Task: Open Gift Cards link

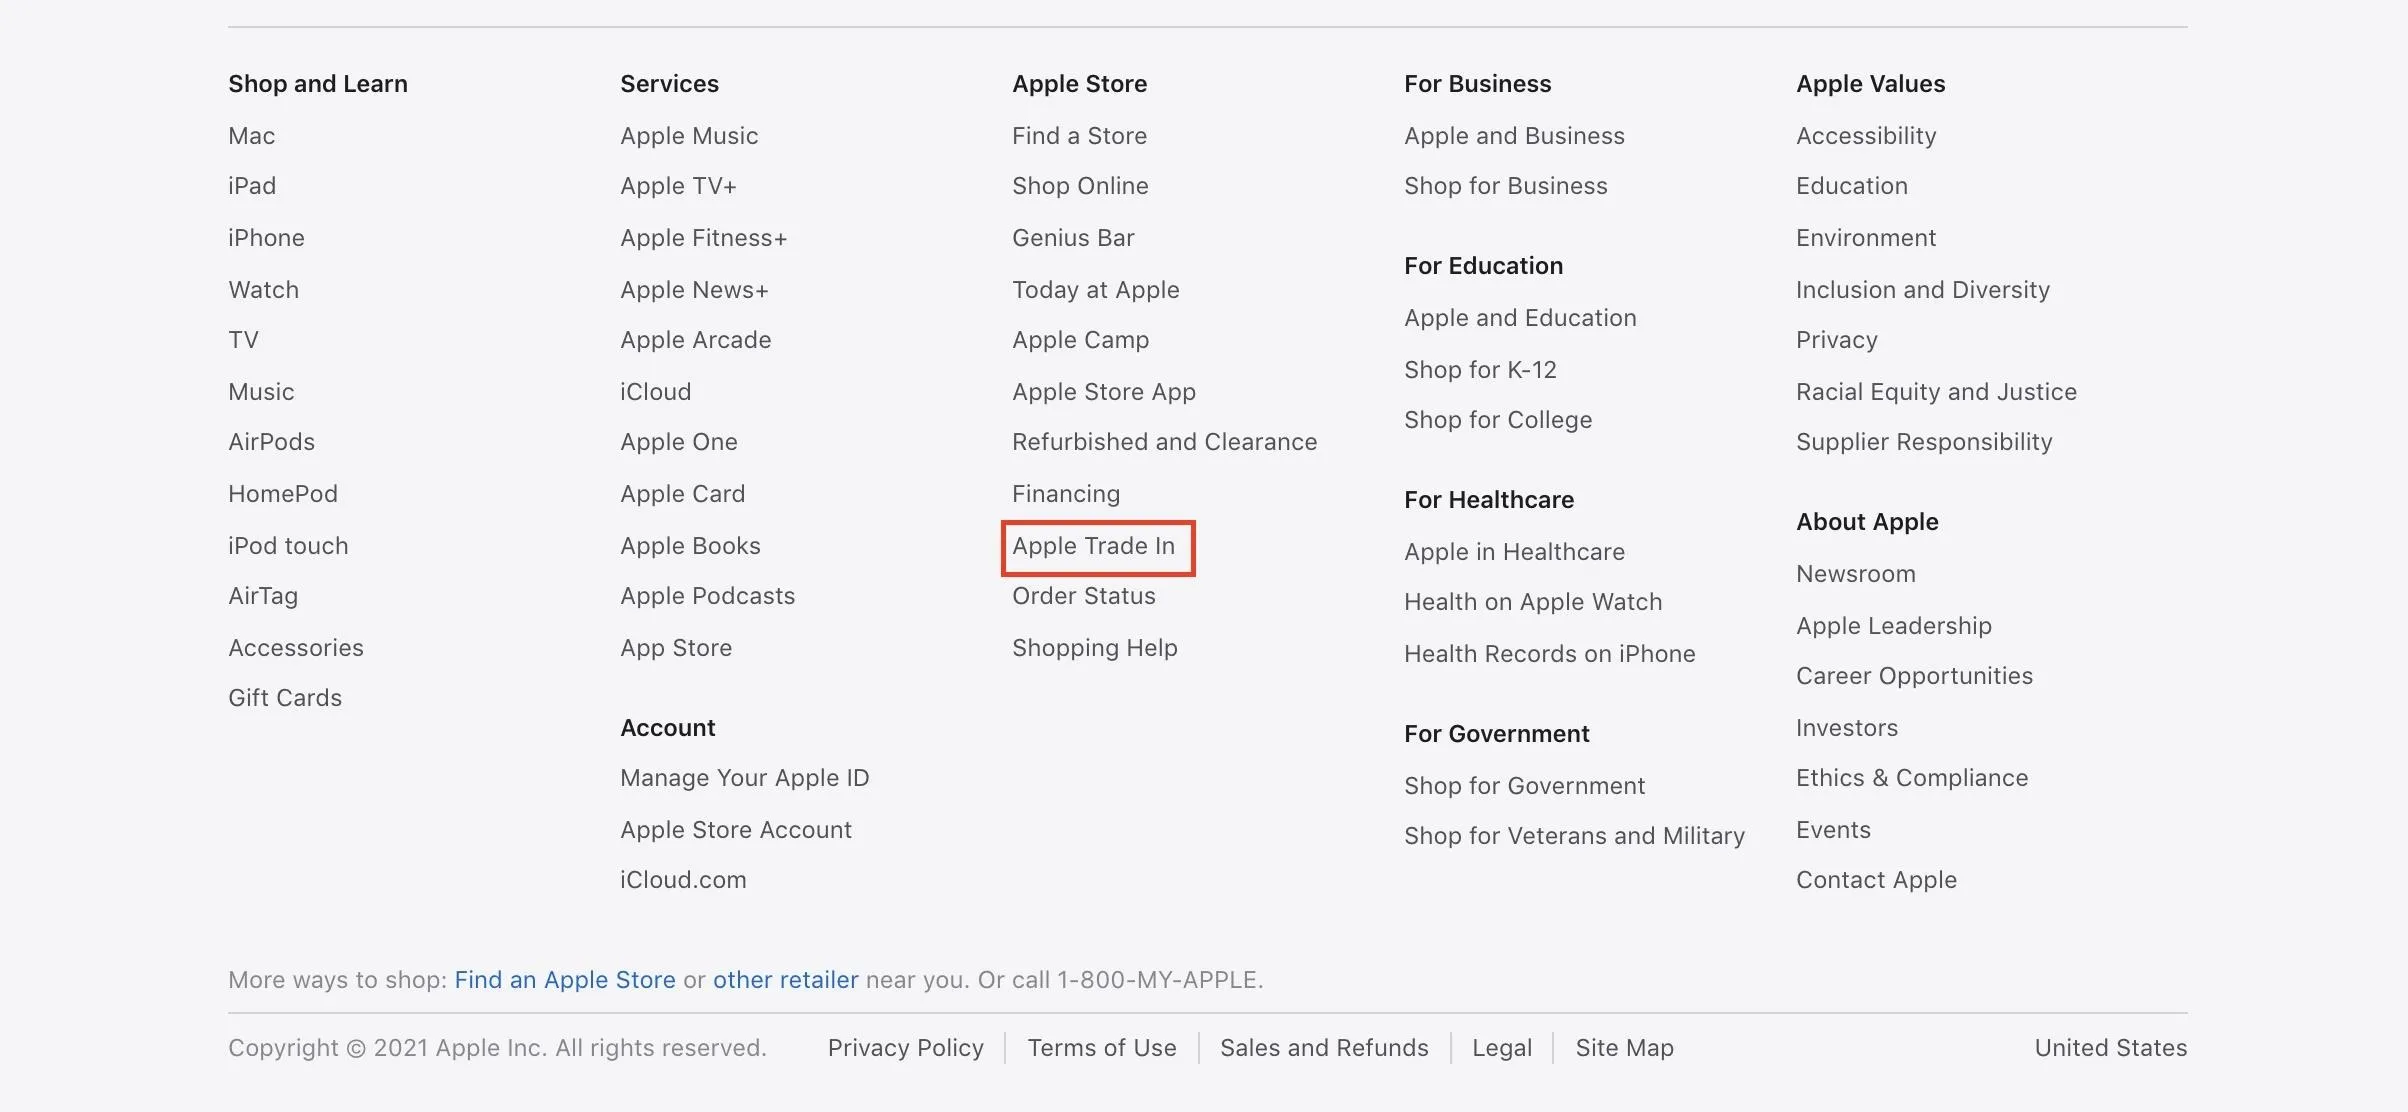Action: [285, 698]
